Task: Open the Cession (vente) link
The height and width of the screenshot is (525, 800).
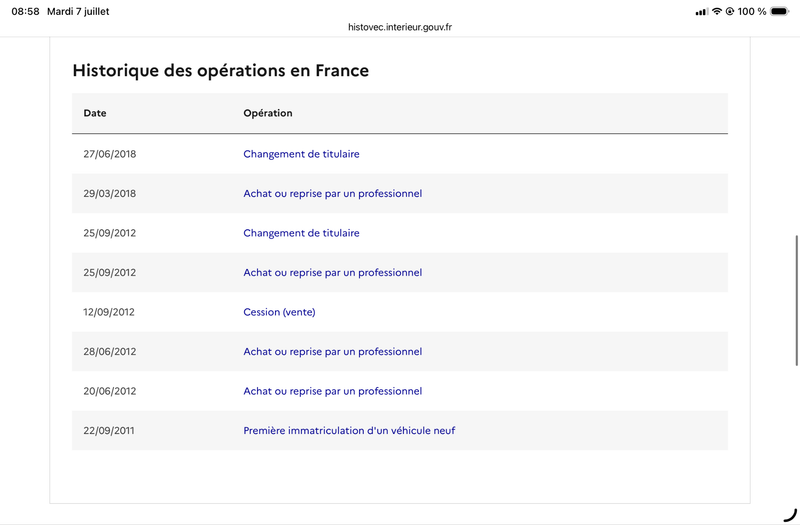Action: [x=279, y=312]
